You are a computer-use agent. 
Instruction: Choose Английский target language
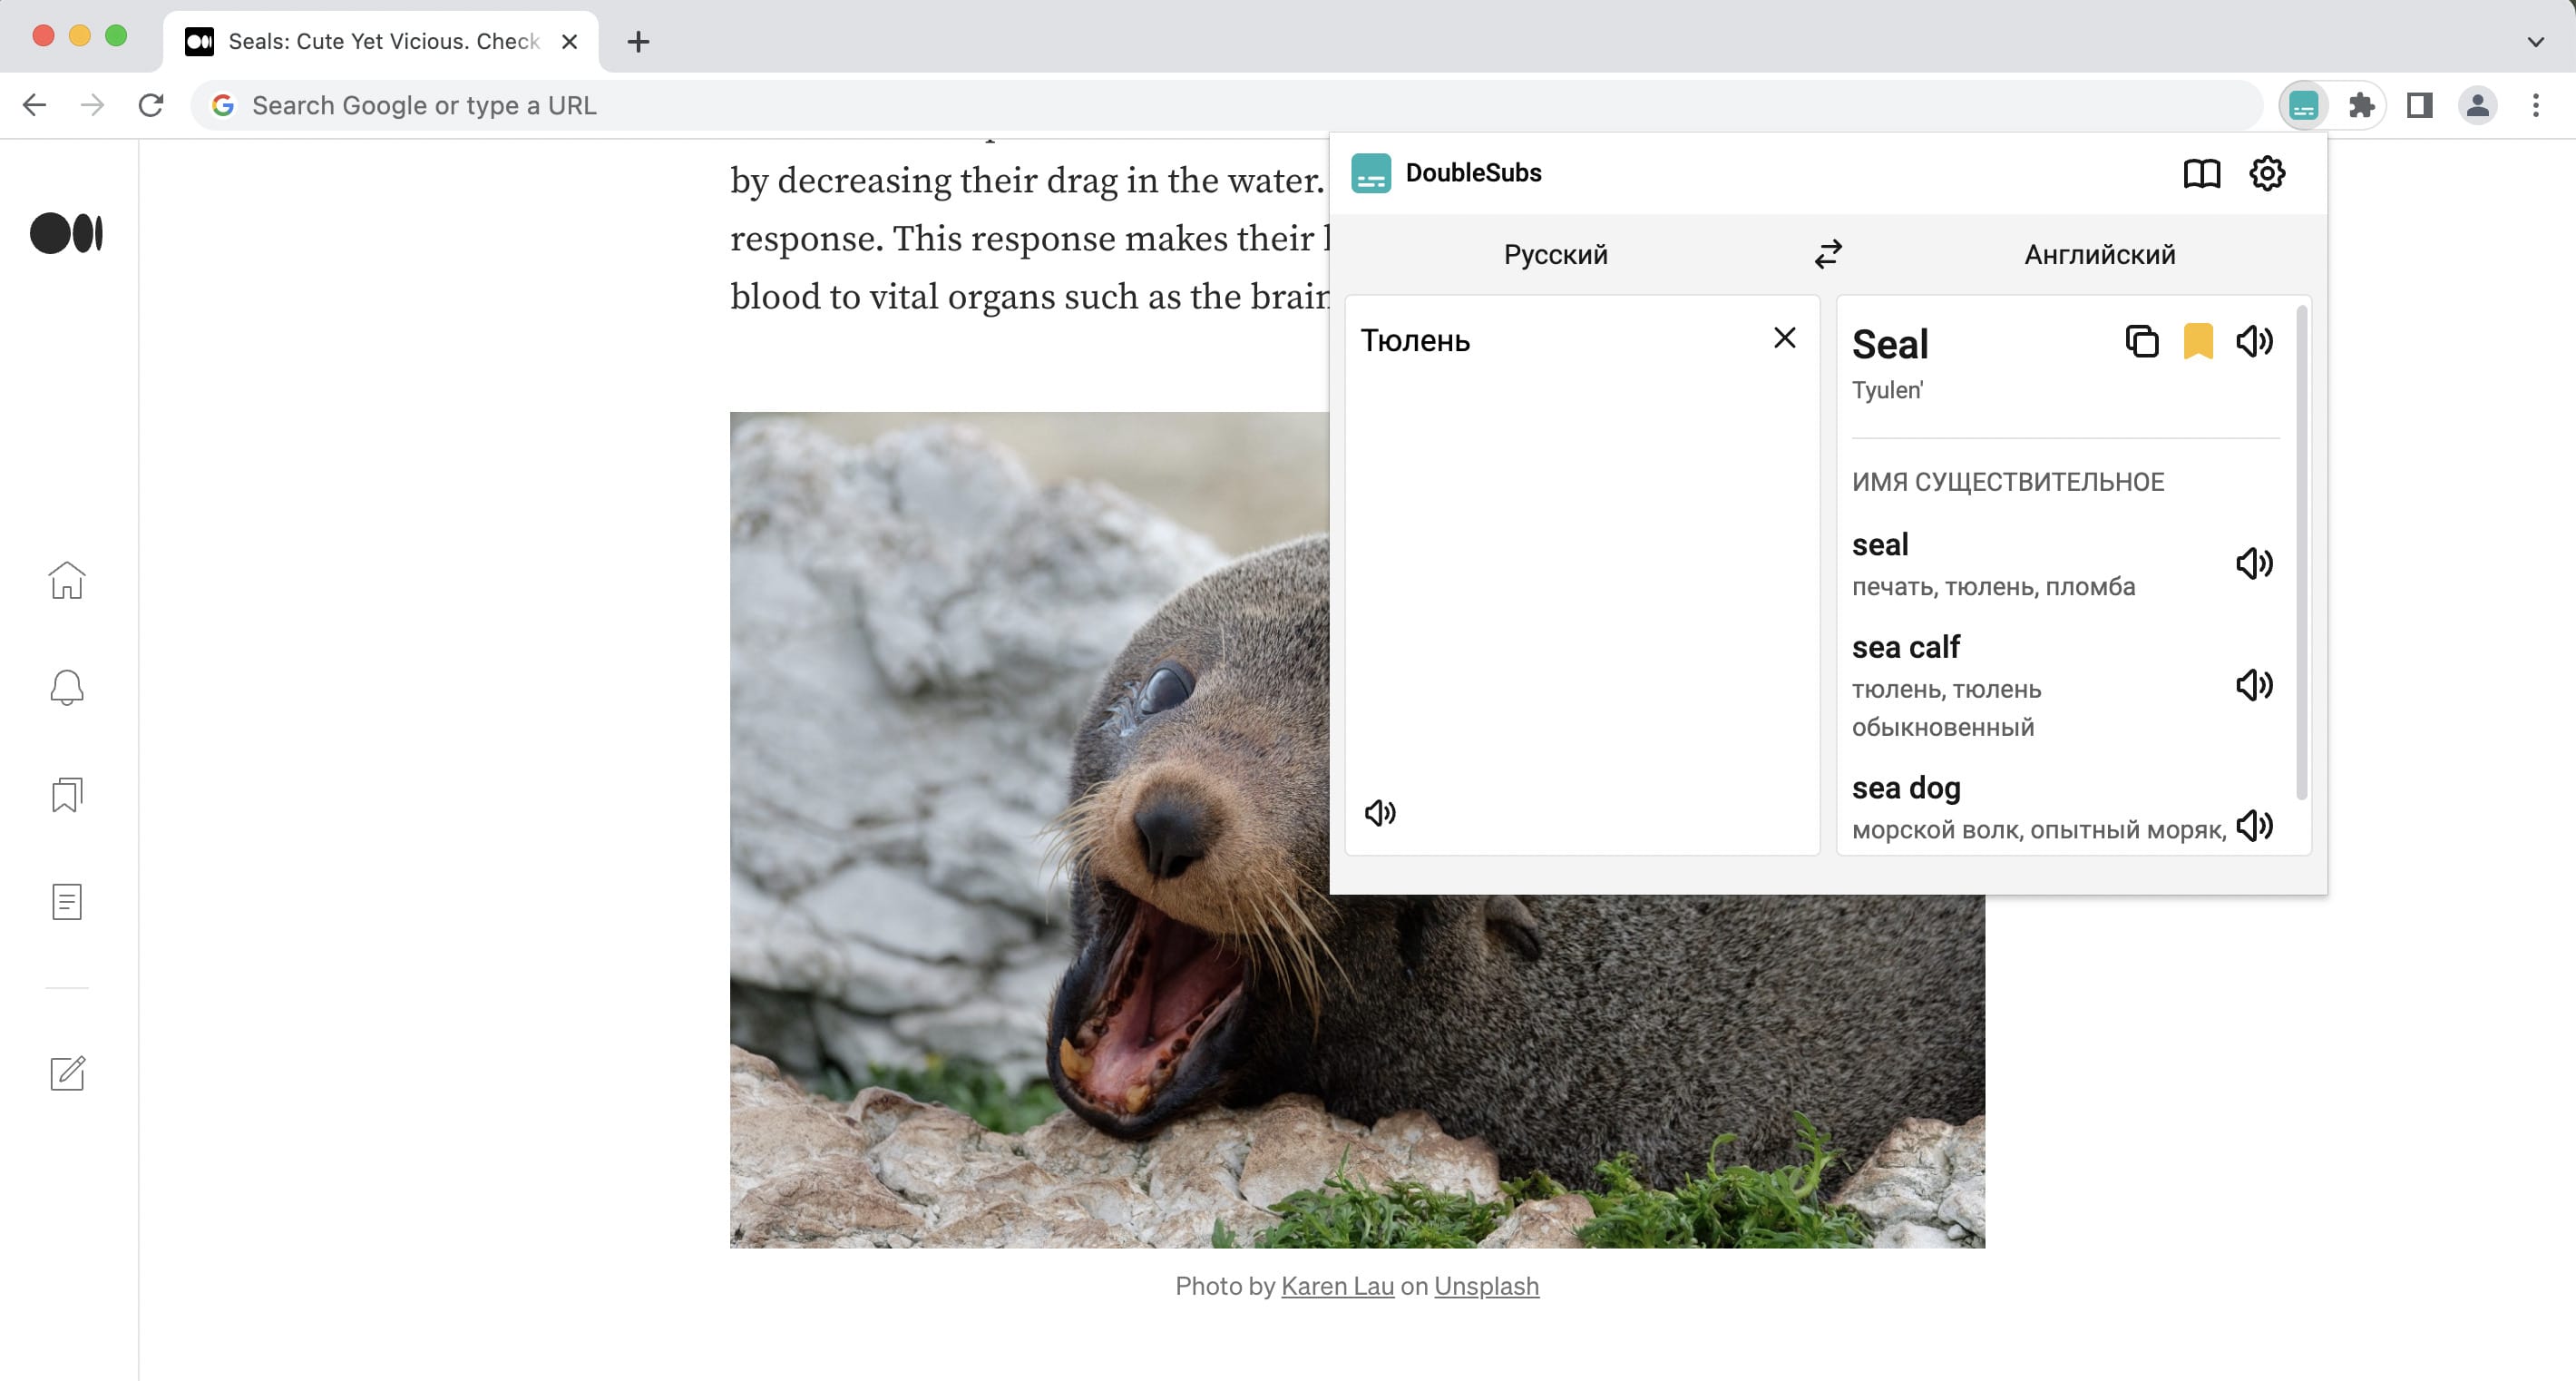(x=2099, y=254)
